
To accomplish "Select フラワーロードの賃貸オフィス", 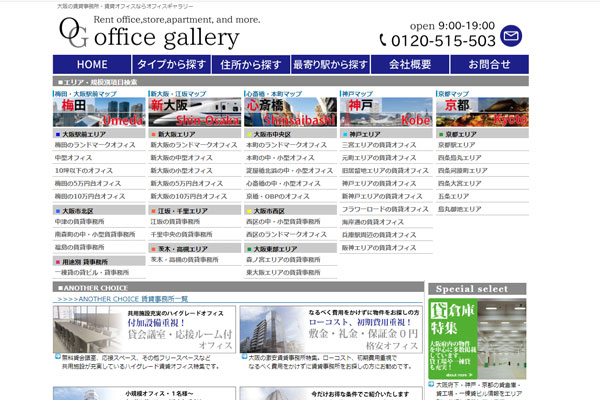I will point(385,209).
